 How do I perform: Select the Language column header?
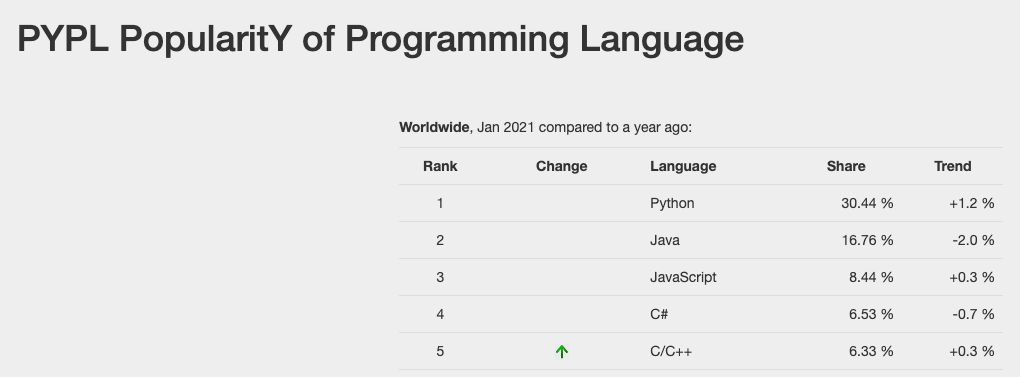tap(683, 166)
